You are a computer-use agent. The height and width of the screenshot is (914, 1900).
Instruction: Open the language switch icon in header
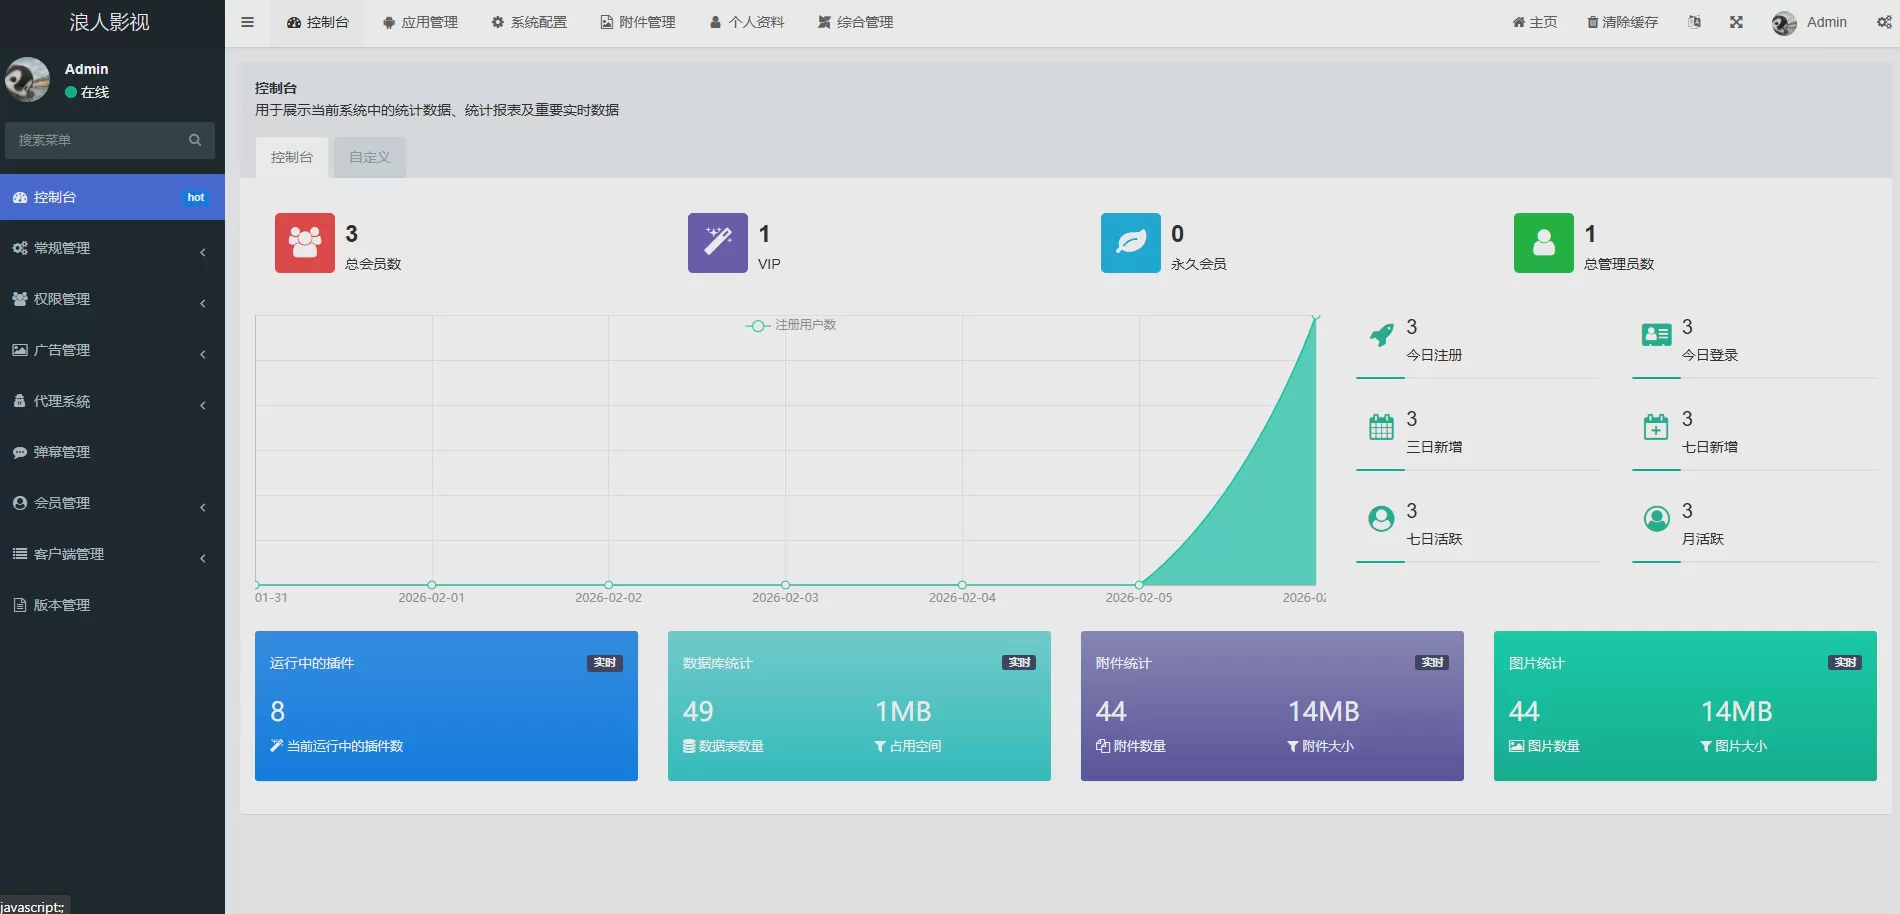click(1694, 22)
